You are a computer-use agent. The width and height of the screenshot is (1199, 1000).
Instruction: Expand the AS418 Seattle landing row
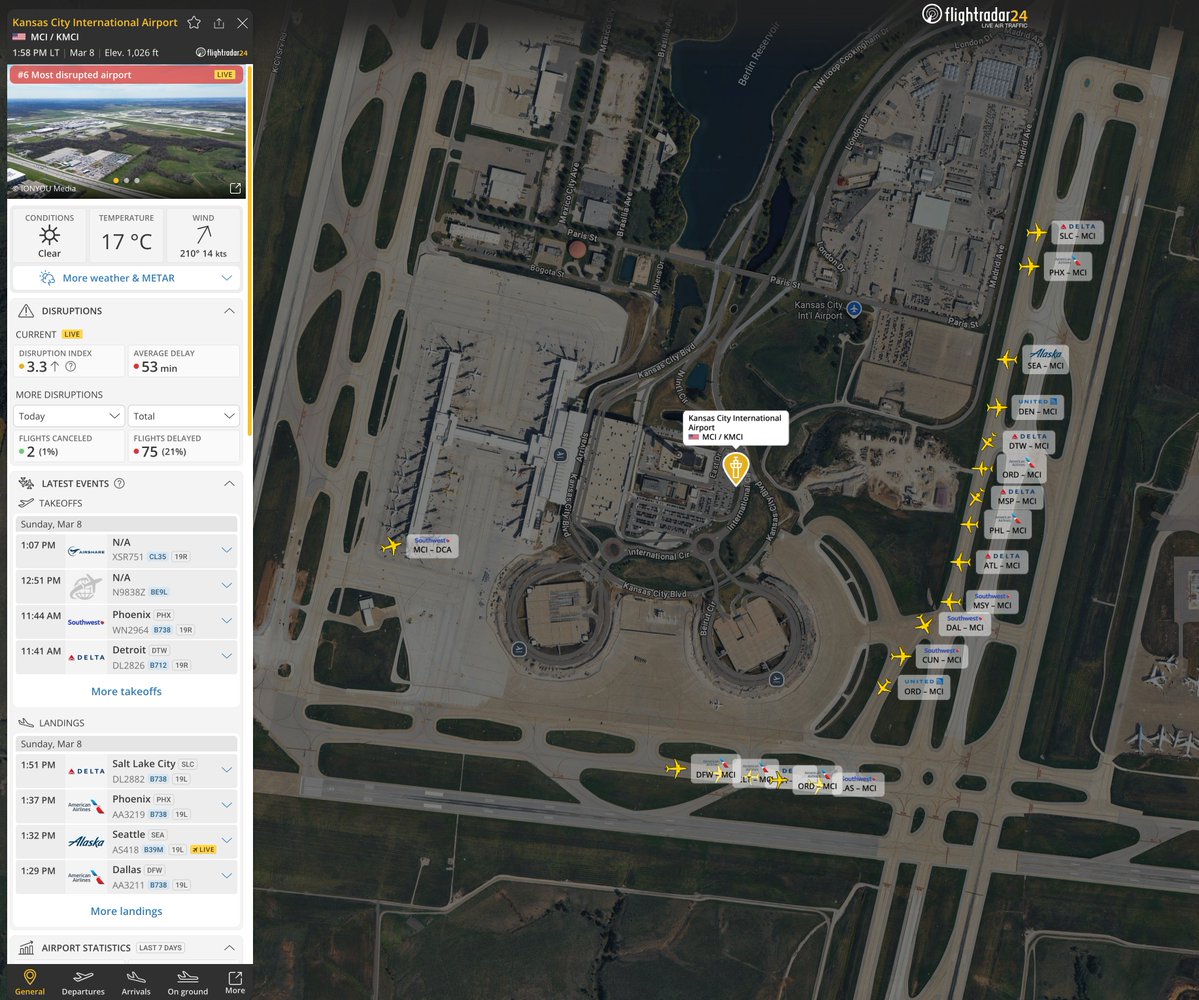point(226,840)
